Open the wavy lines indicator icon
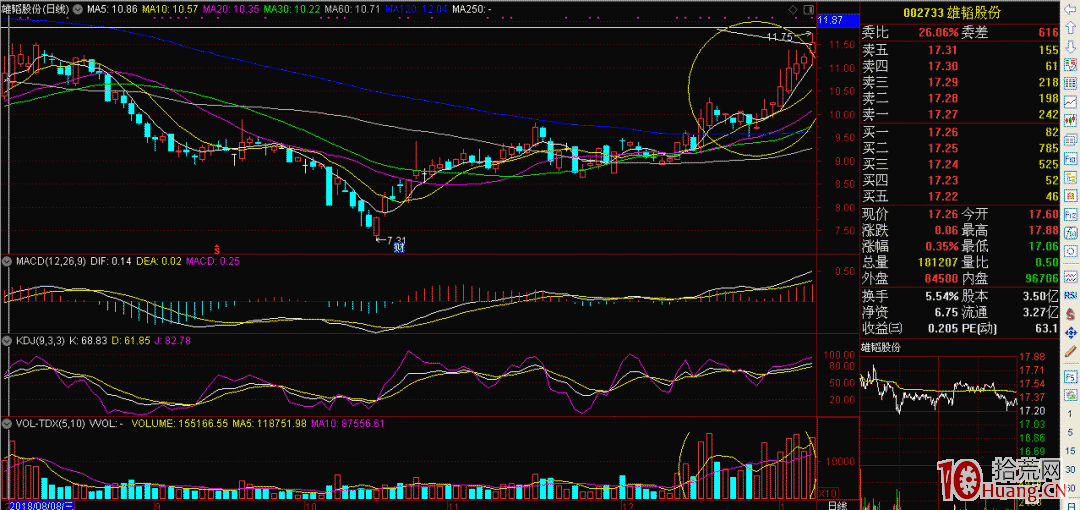 pyautogui.click(x=1070, y=278)
